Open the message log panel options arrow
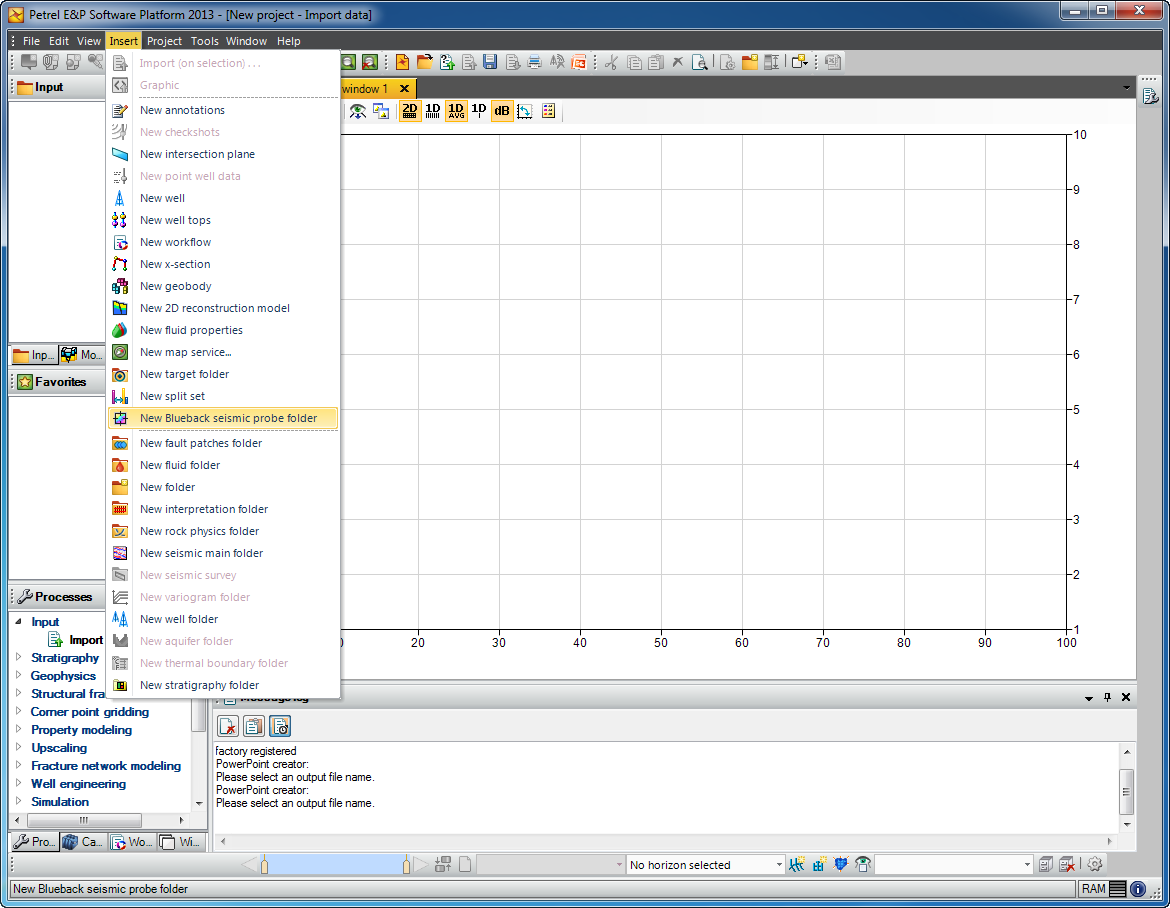Viewport: 1170px width, 908px height. 1089,698
